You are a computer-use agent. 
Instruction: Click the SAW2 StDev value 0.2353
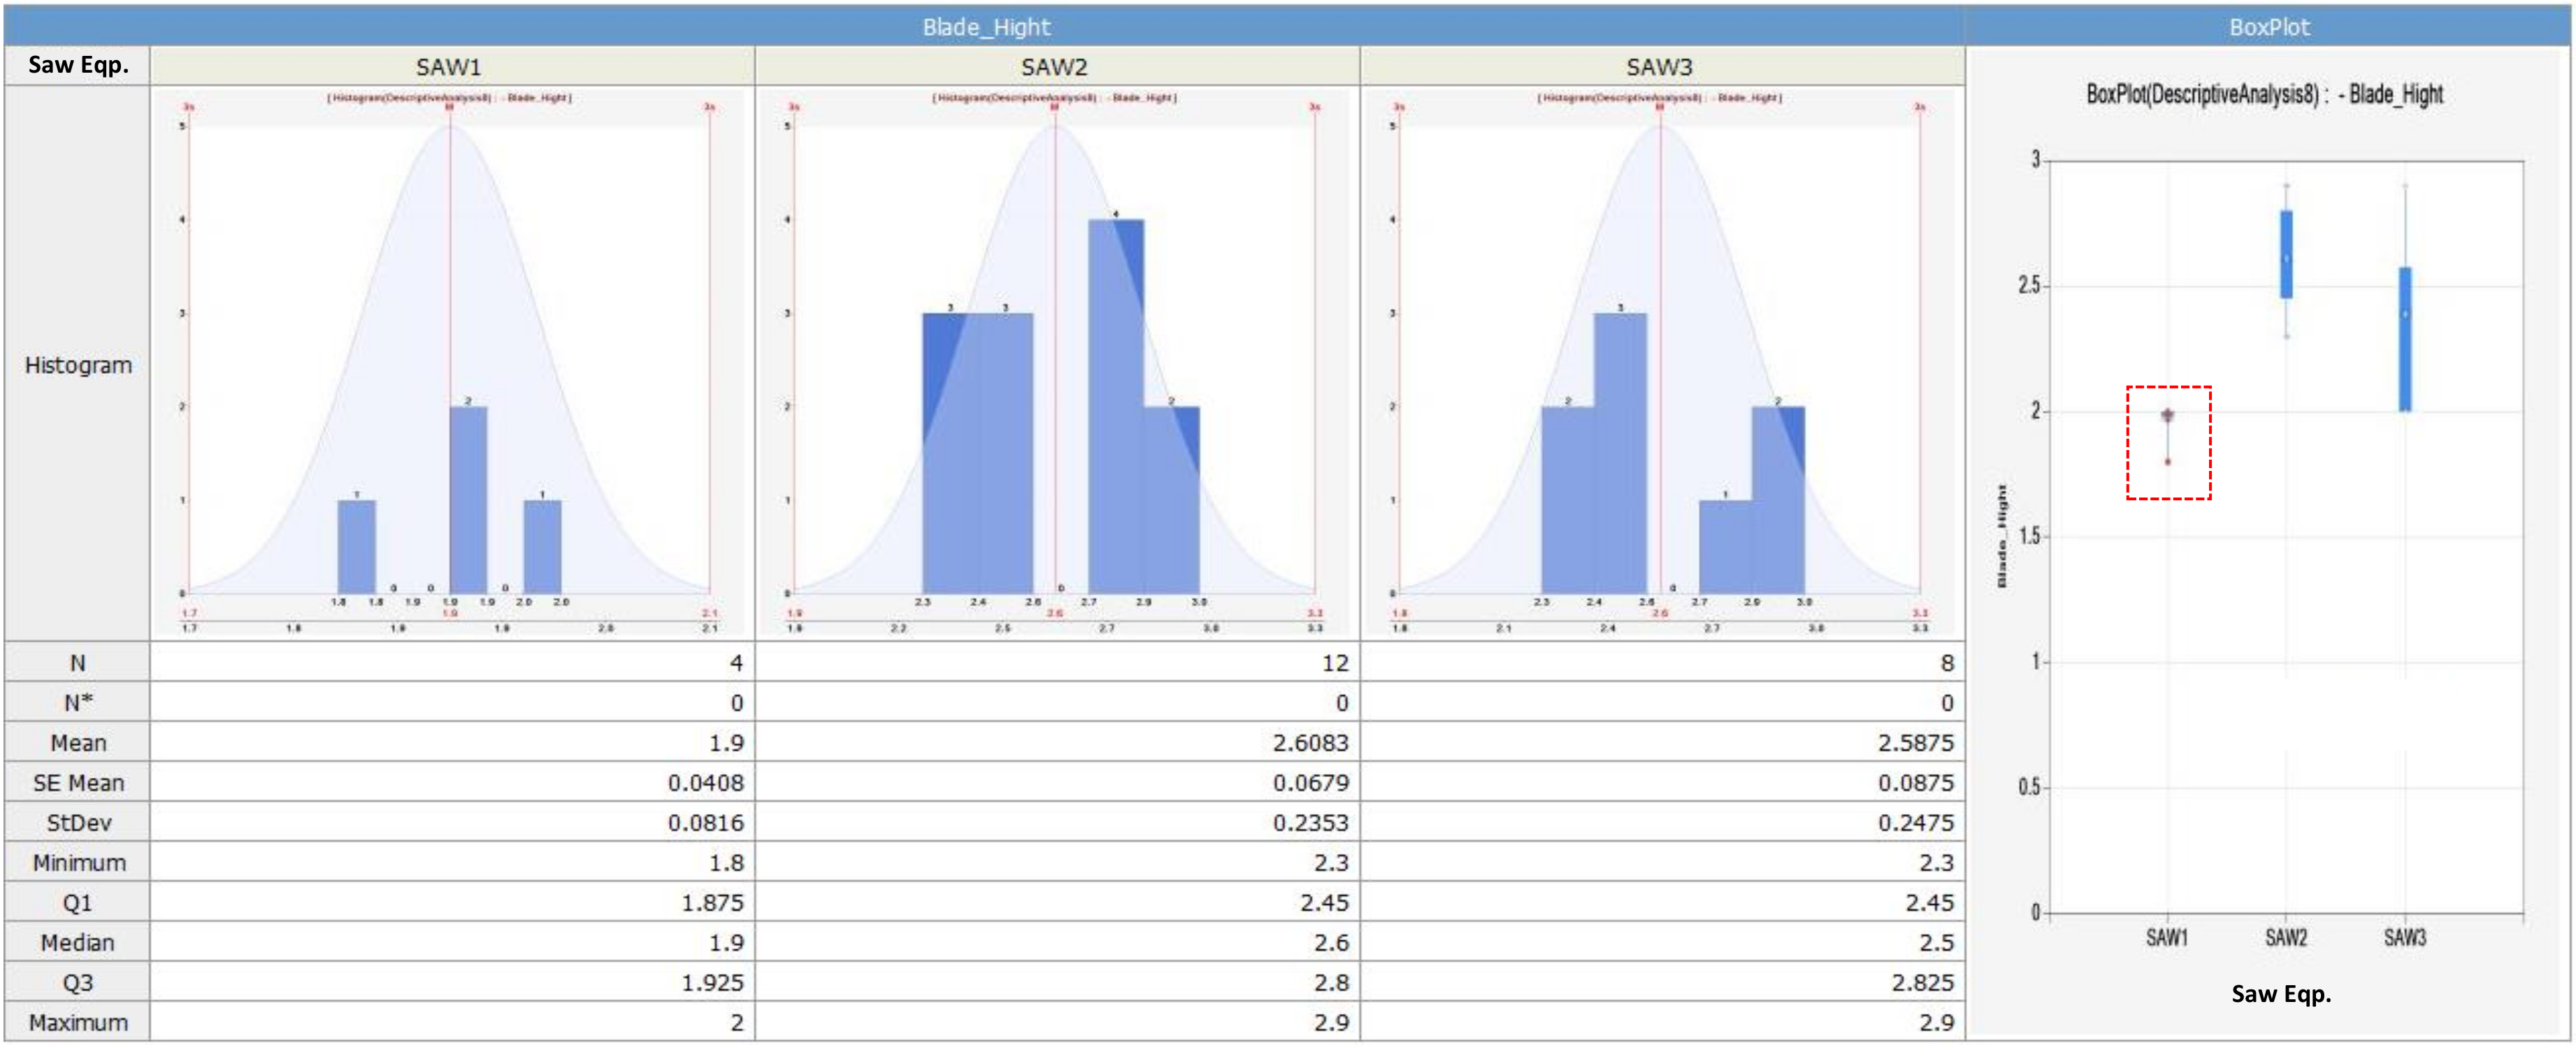(x=1310, y=823)
